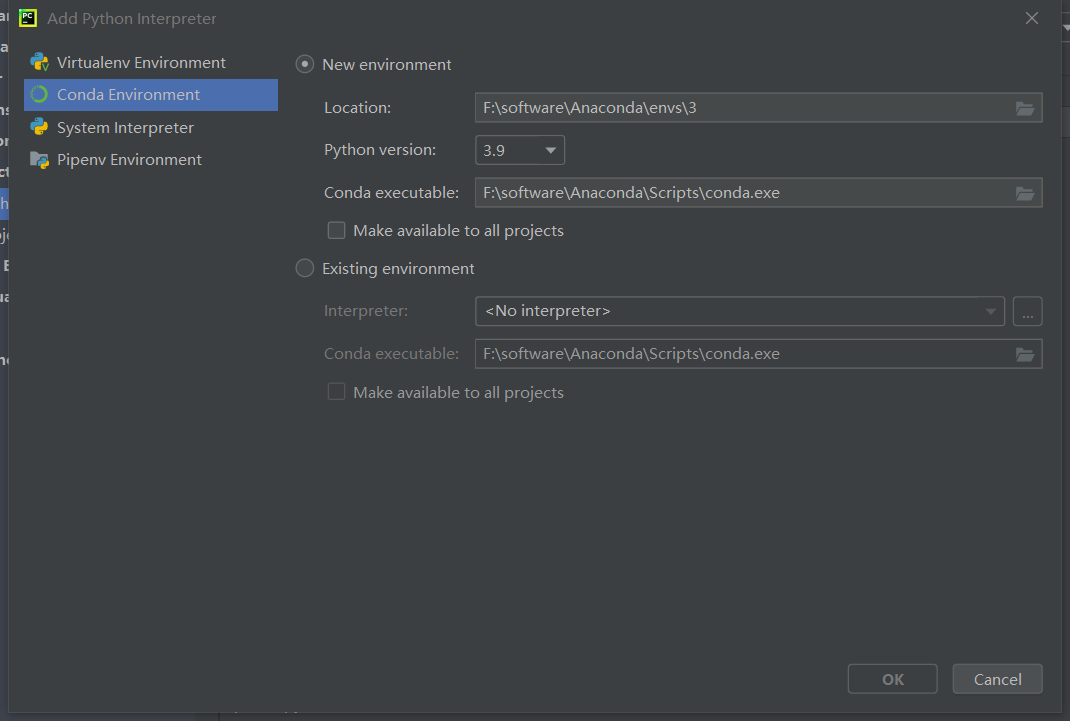The height and width of the screenshot is (721, 1070).
Task: Open the Python version dropdown
Action: [549, 149]
